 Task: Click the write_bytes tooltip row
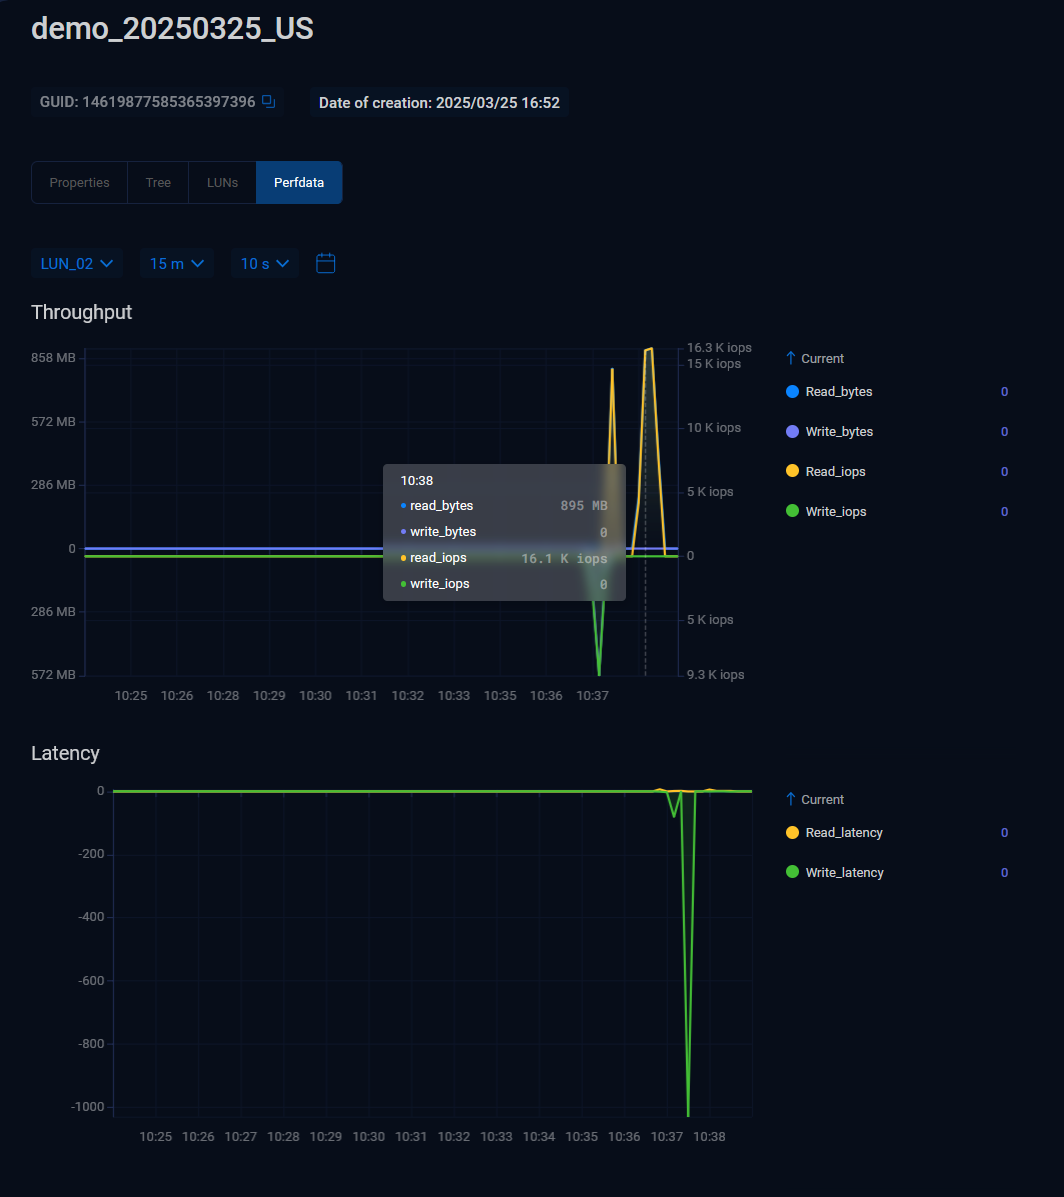(x=504, y=532)
